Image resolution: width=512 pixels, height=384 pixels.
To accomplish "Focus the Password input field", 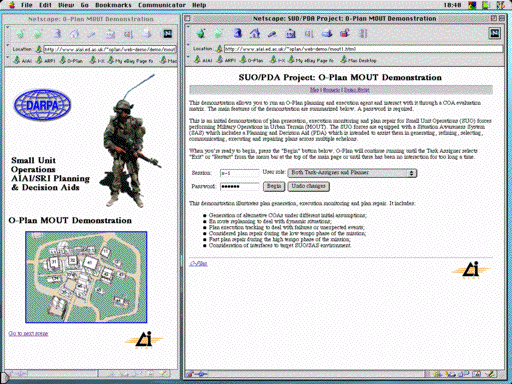I will tap(240, 186).
